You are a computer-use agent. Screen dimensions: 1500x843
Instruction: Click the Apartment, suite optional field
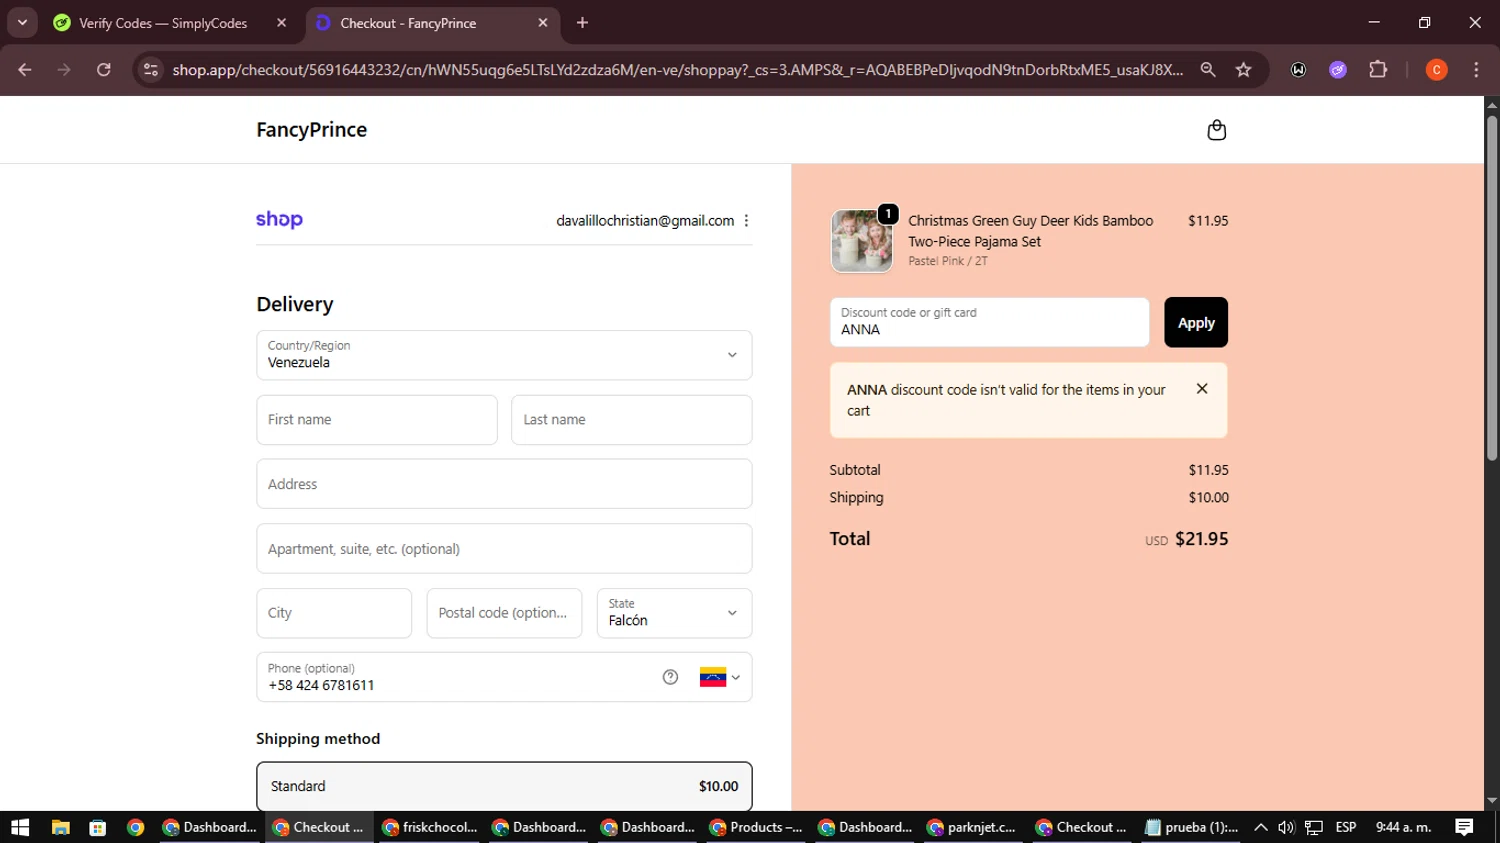point(504,549)
